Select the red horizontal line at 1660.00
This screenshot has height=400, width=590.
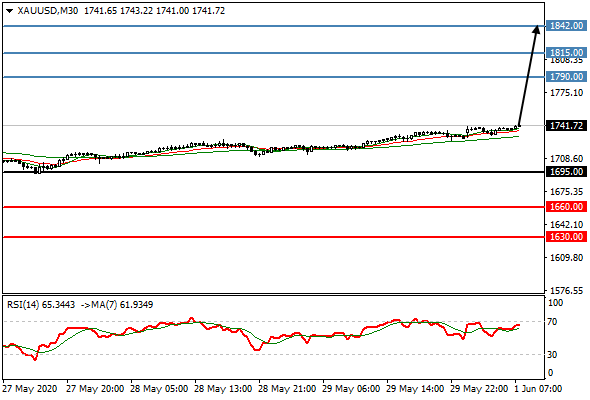(274, 207)
